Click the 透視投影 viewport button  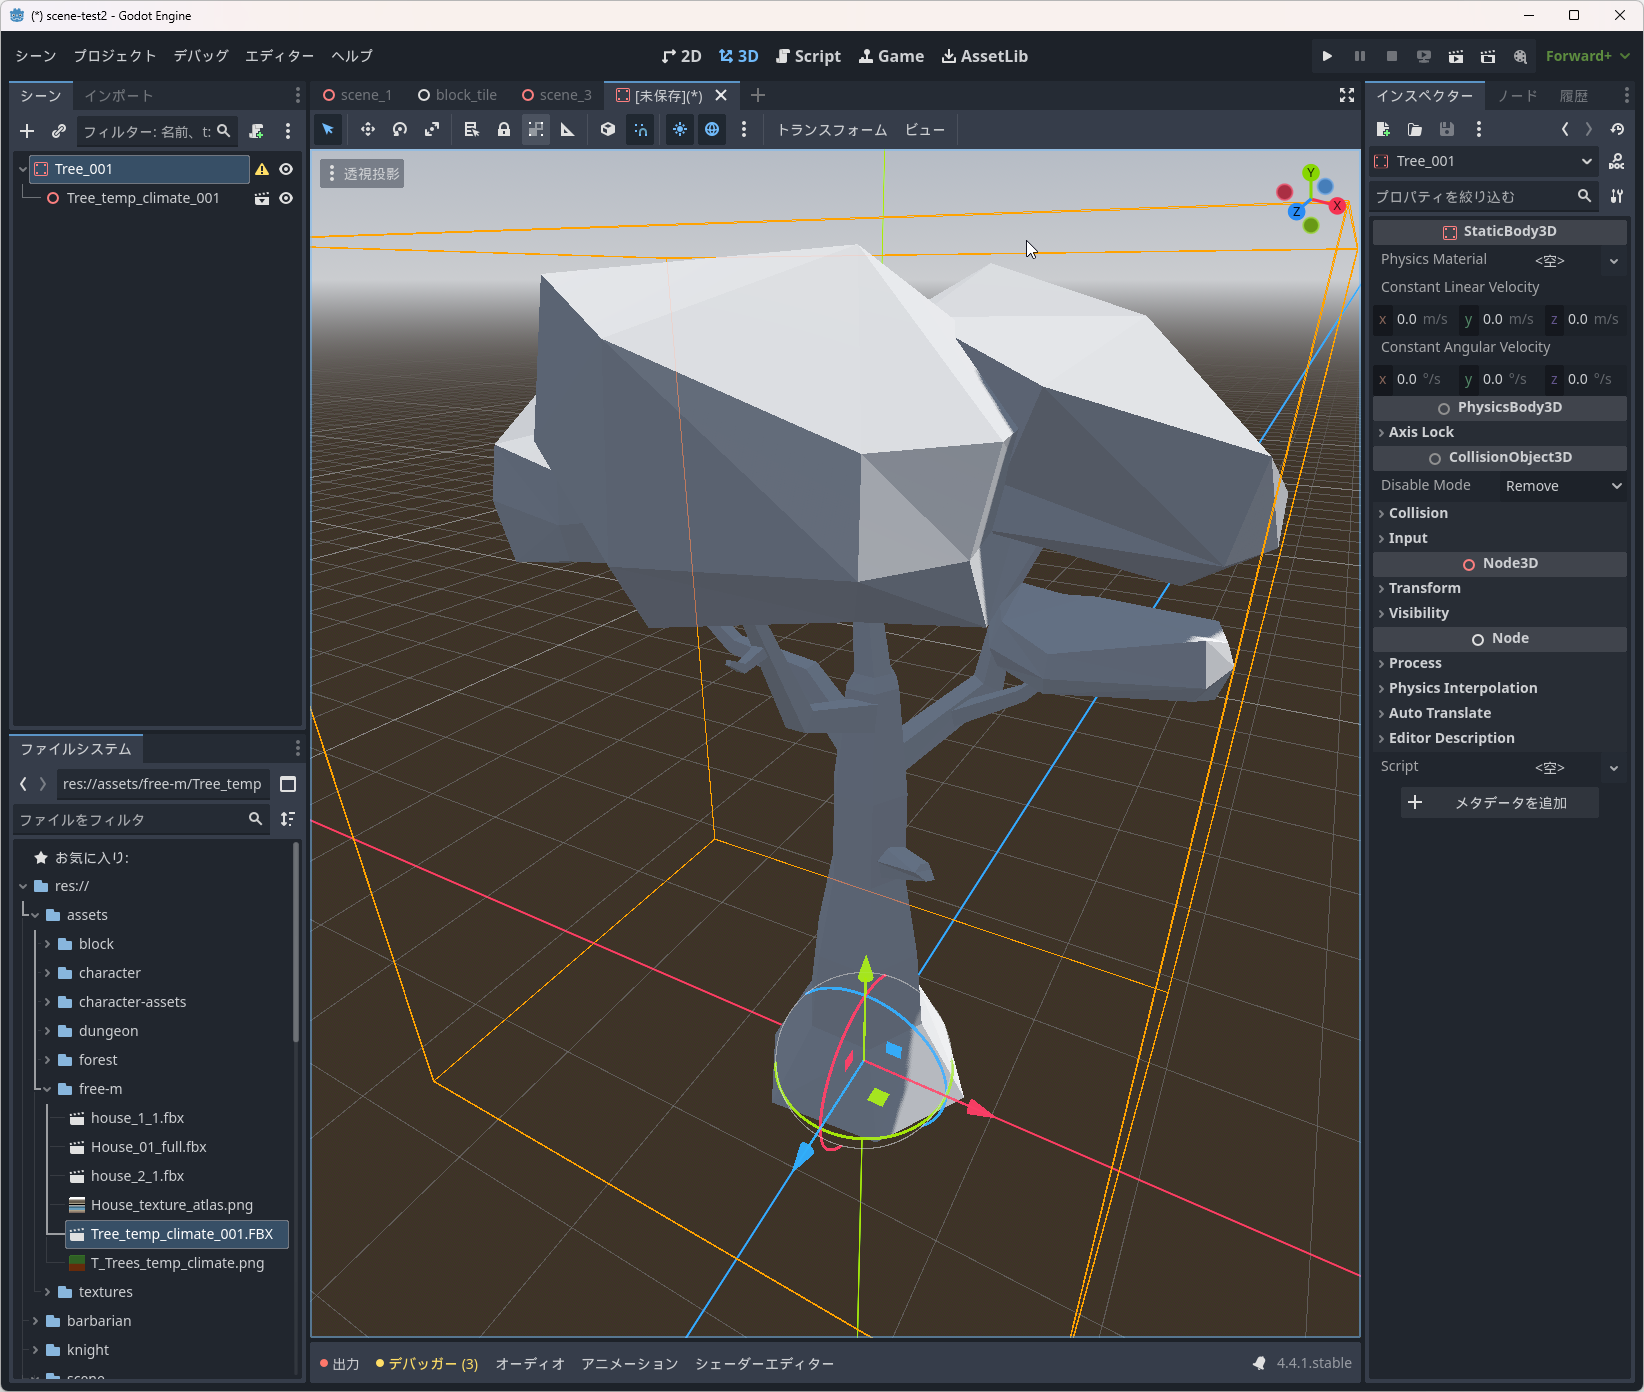[362, 174]
